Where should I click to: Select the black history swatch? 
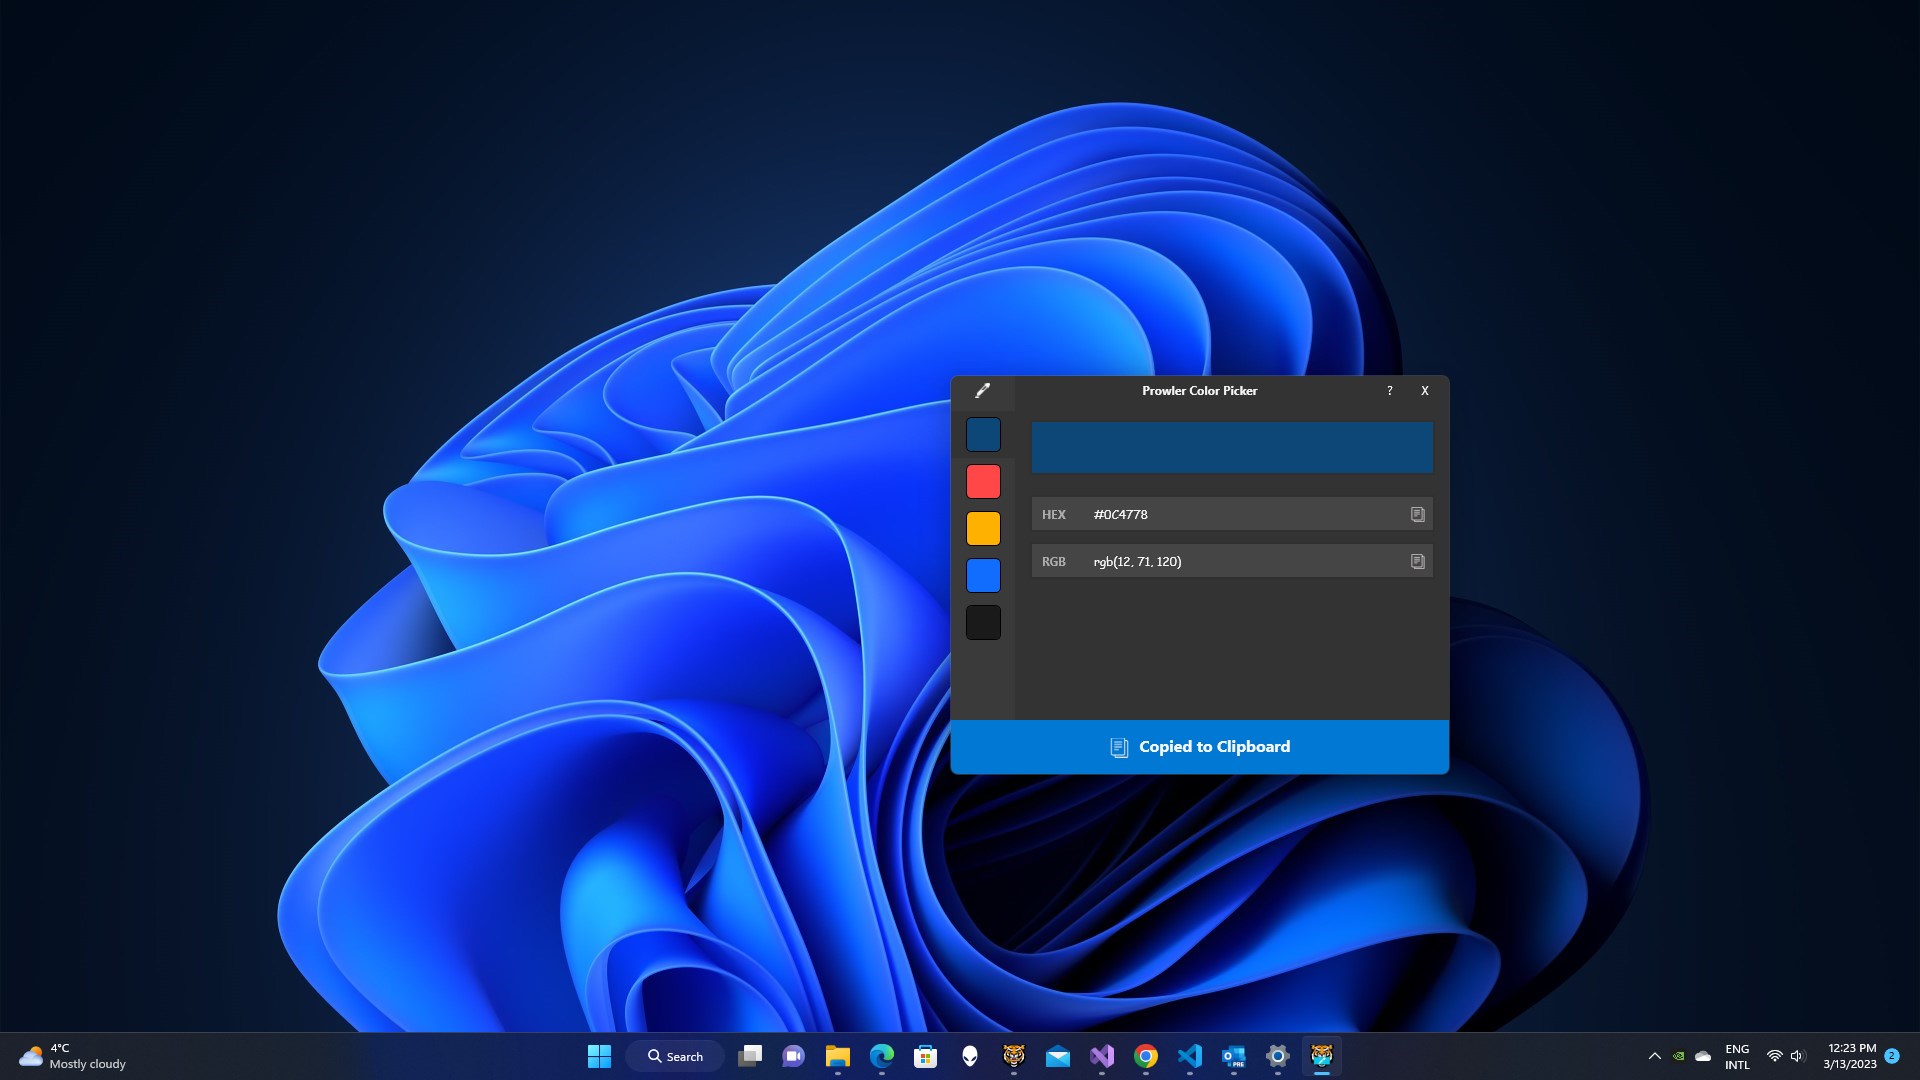click(983, 622)
